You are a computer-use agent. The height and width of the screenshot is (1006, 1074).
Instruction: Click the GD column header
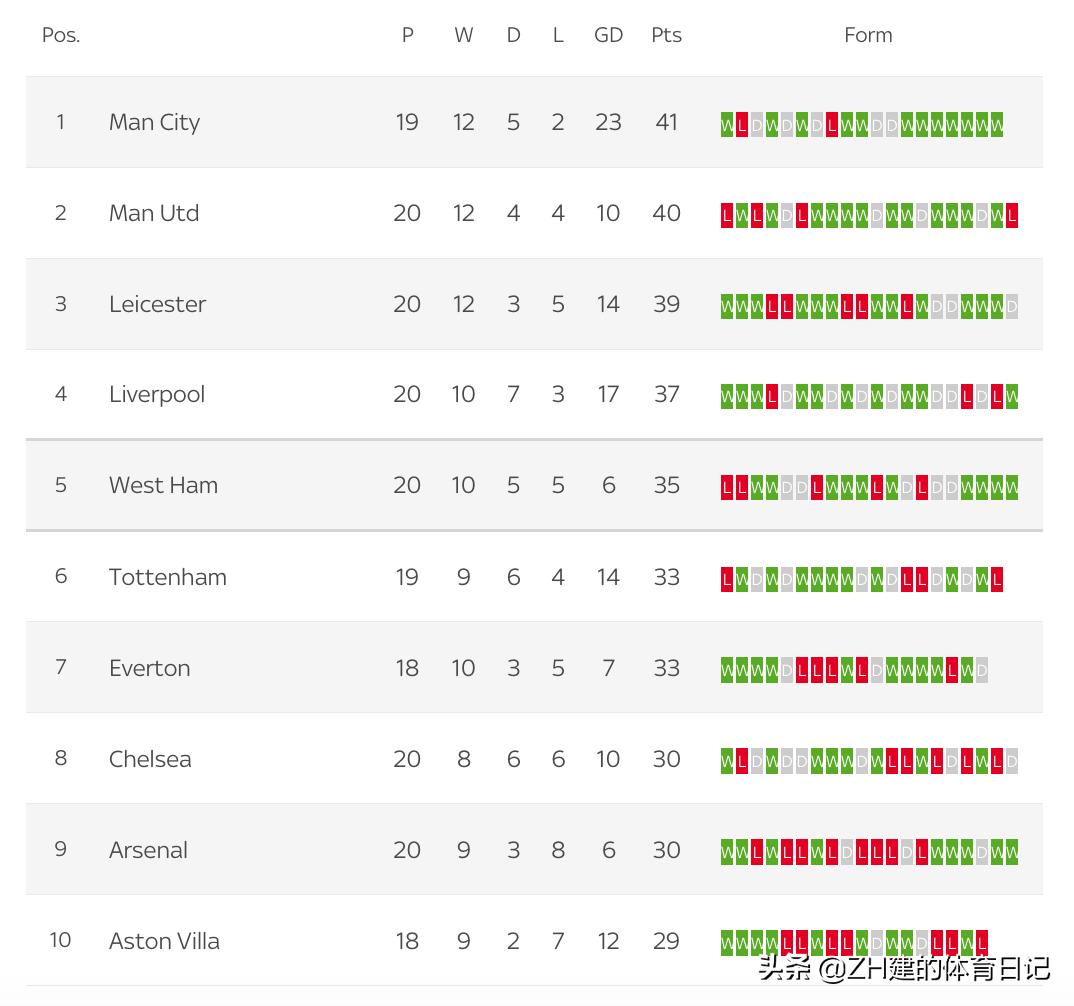(x=608, y=35)
